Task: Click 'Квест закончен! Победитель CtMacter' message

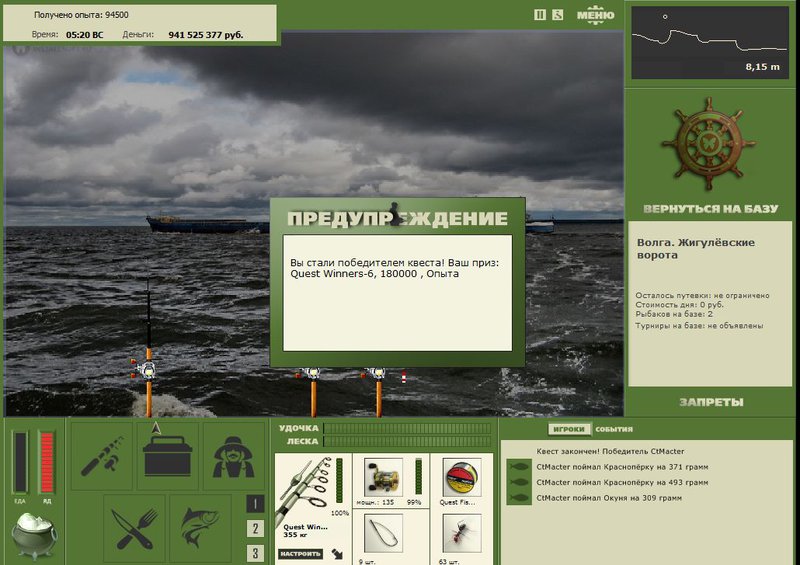Action: coord(610,451)
